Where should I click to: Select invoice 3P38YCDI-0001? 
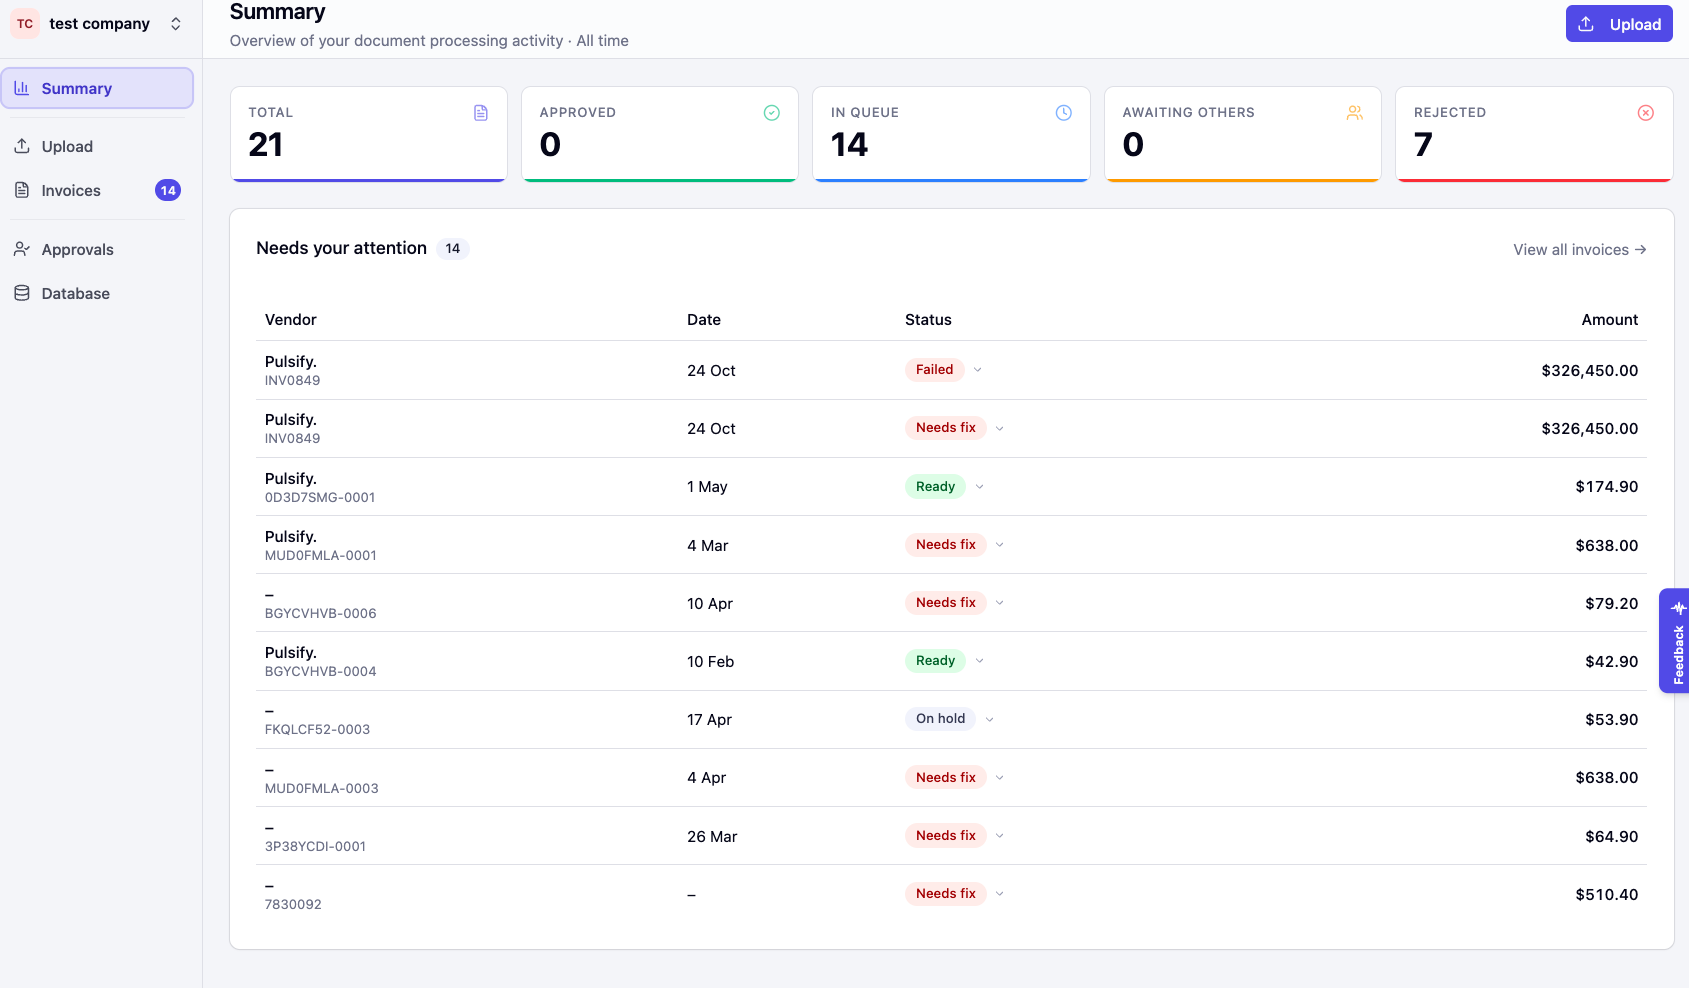click(315, 846)
